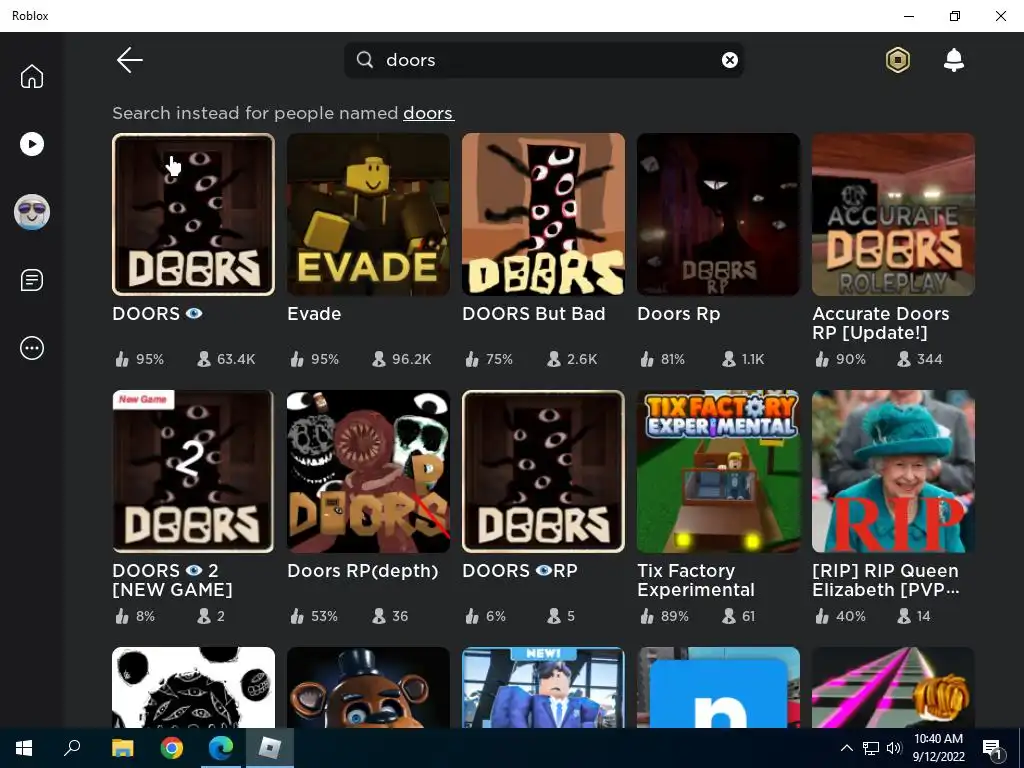Click the 89% rating under Tix Factory
The height and width of the screenshot is (768, 1024).
[664, 616]
